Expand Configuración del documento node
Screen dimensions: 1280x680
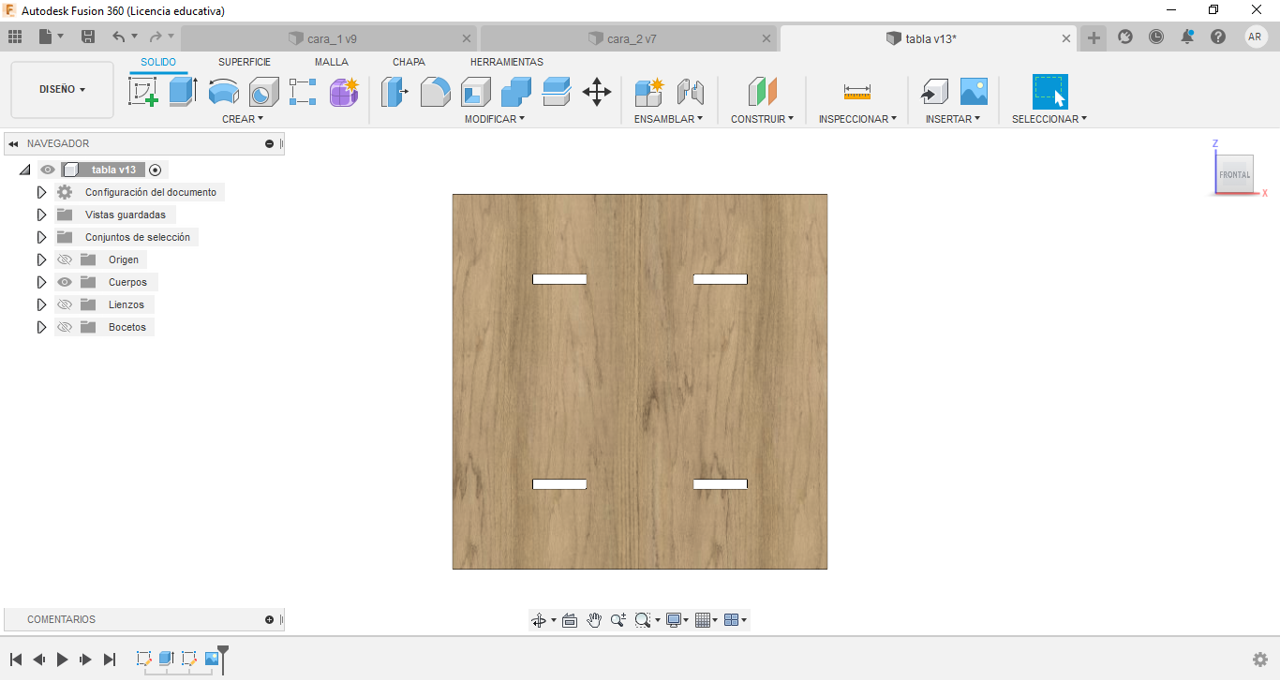tap(41, 192)
